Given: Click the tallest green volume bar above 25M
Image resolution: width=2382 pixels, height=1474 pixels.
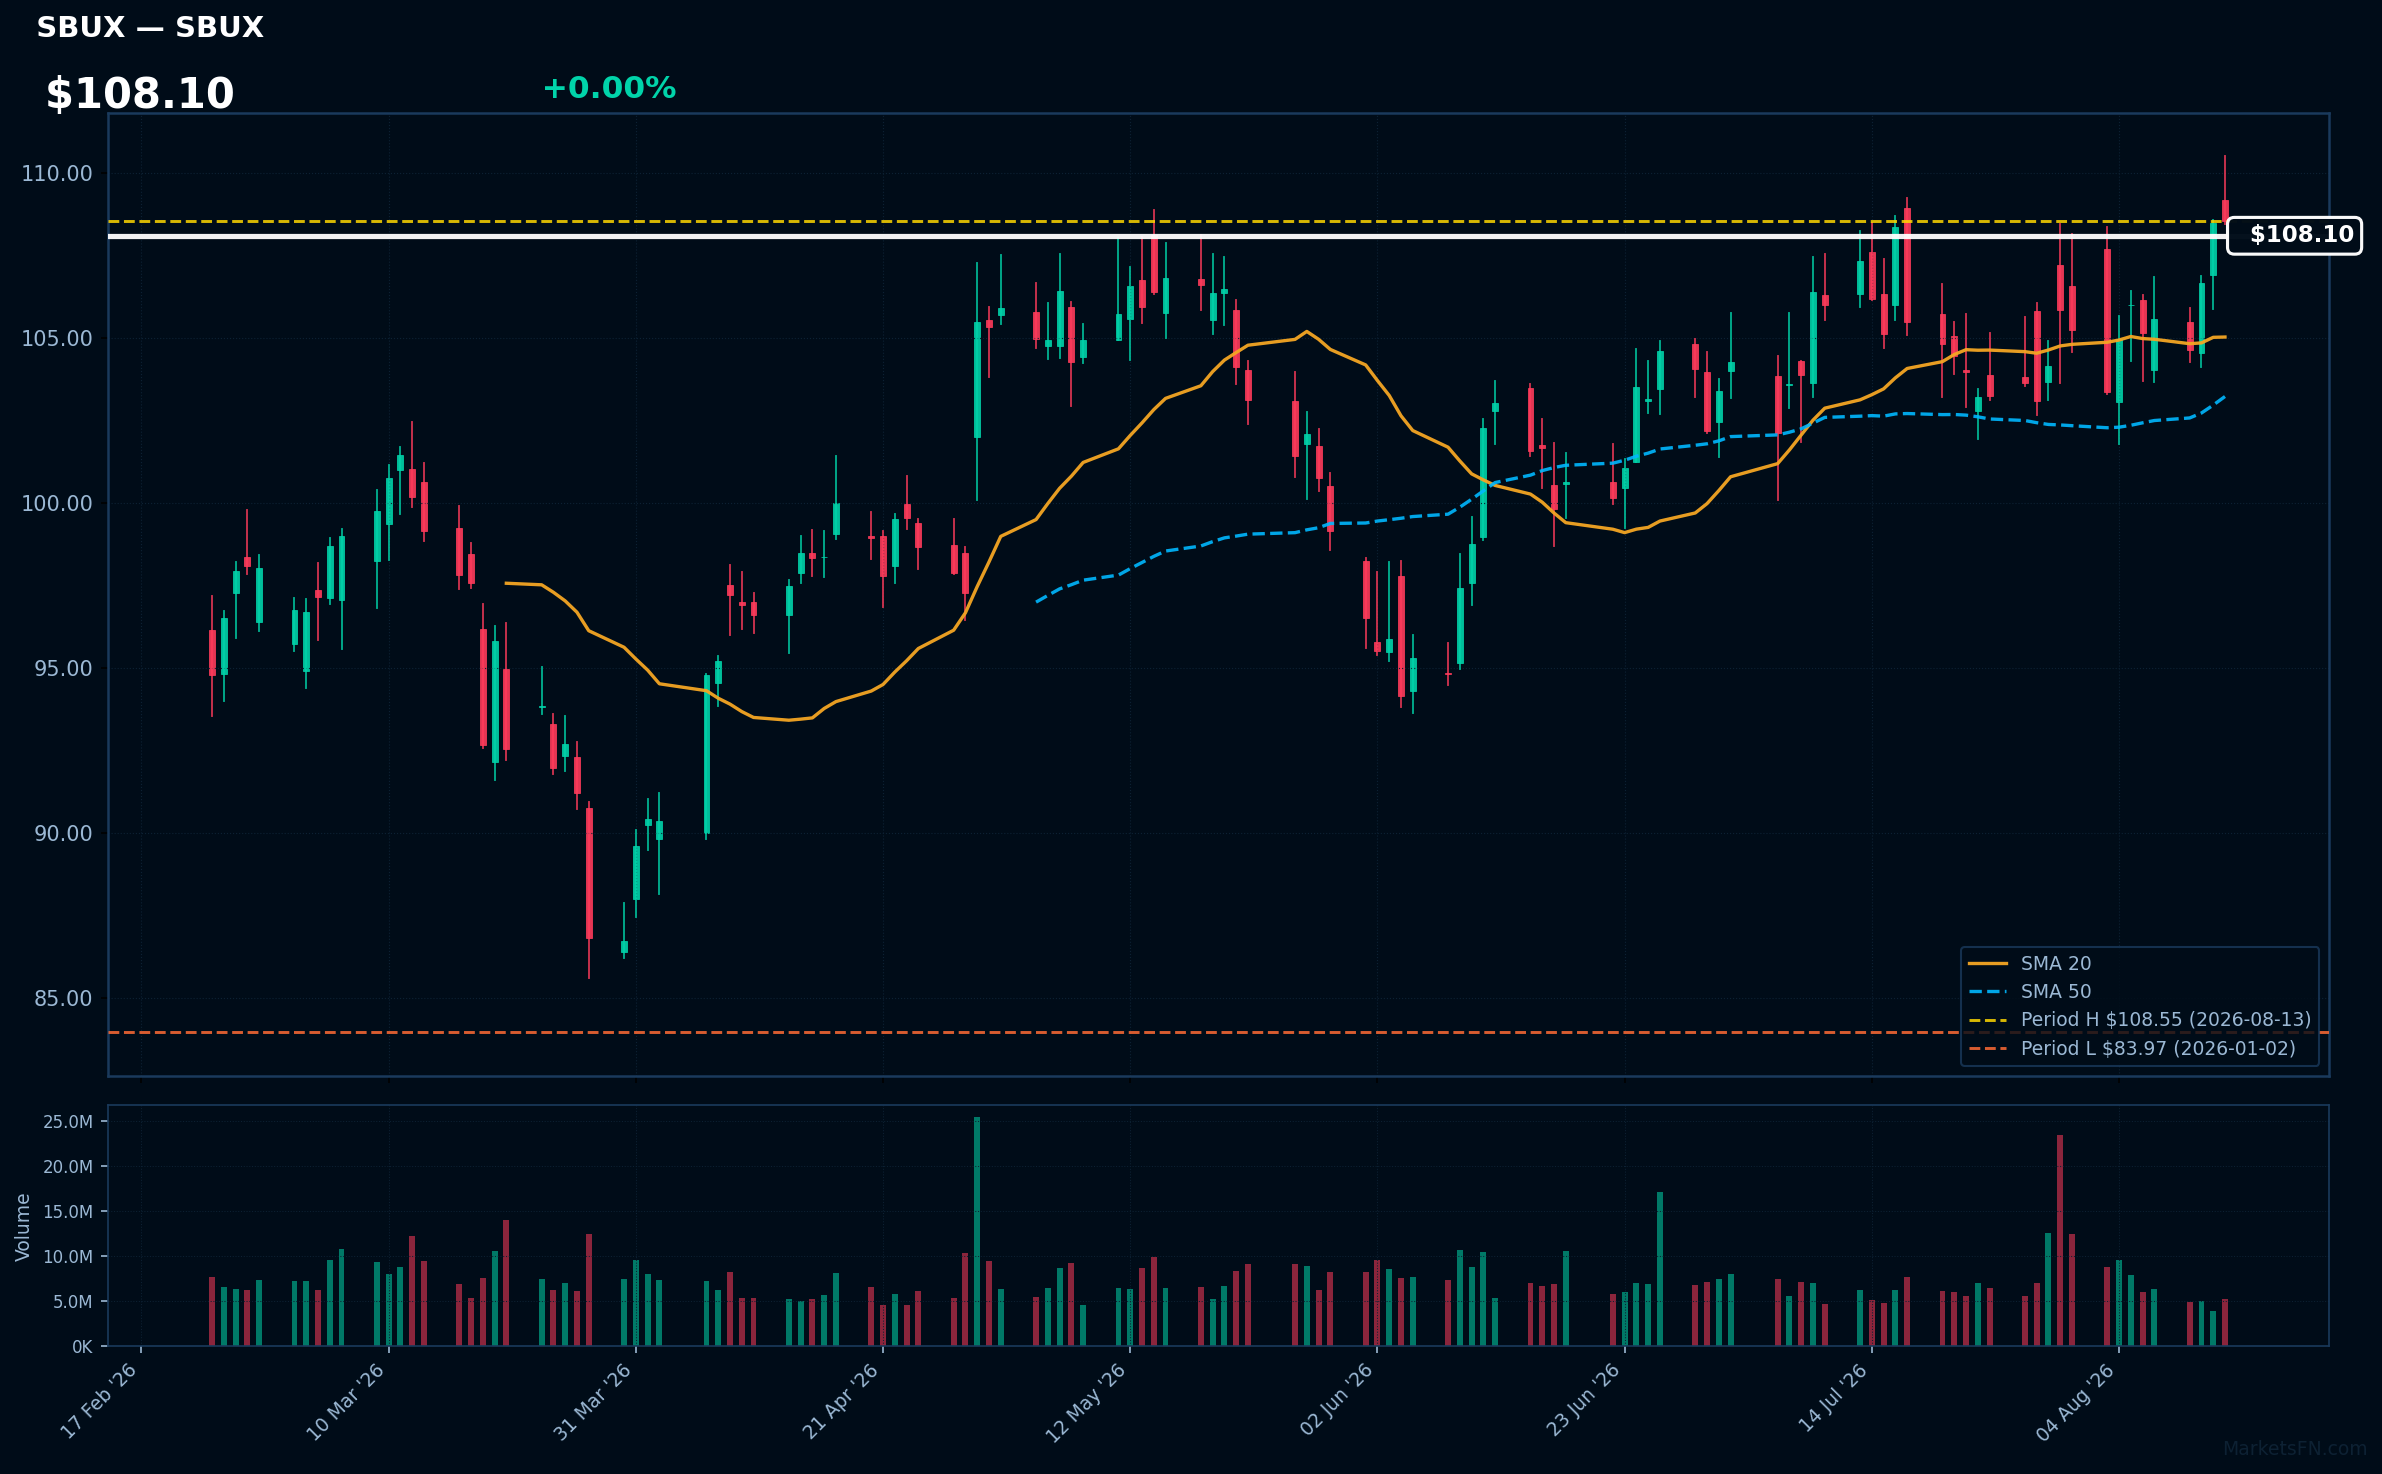Looking at the screenshot, I should tap(977, 1231).
